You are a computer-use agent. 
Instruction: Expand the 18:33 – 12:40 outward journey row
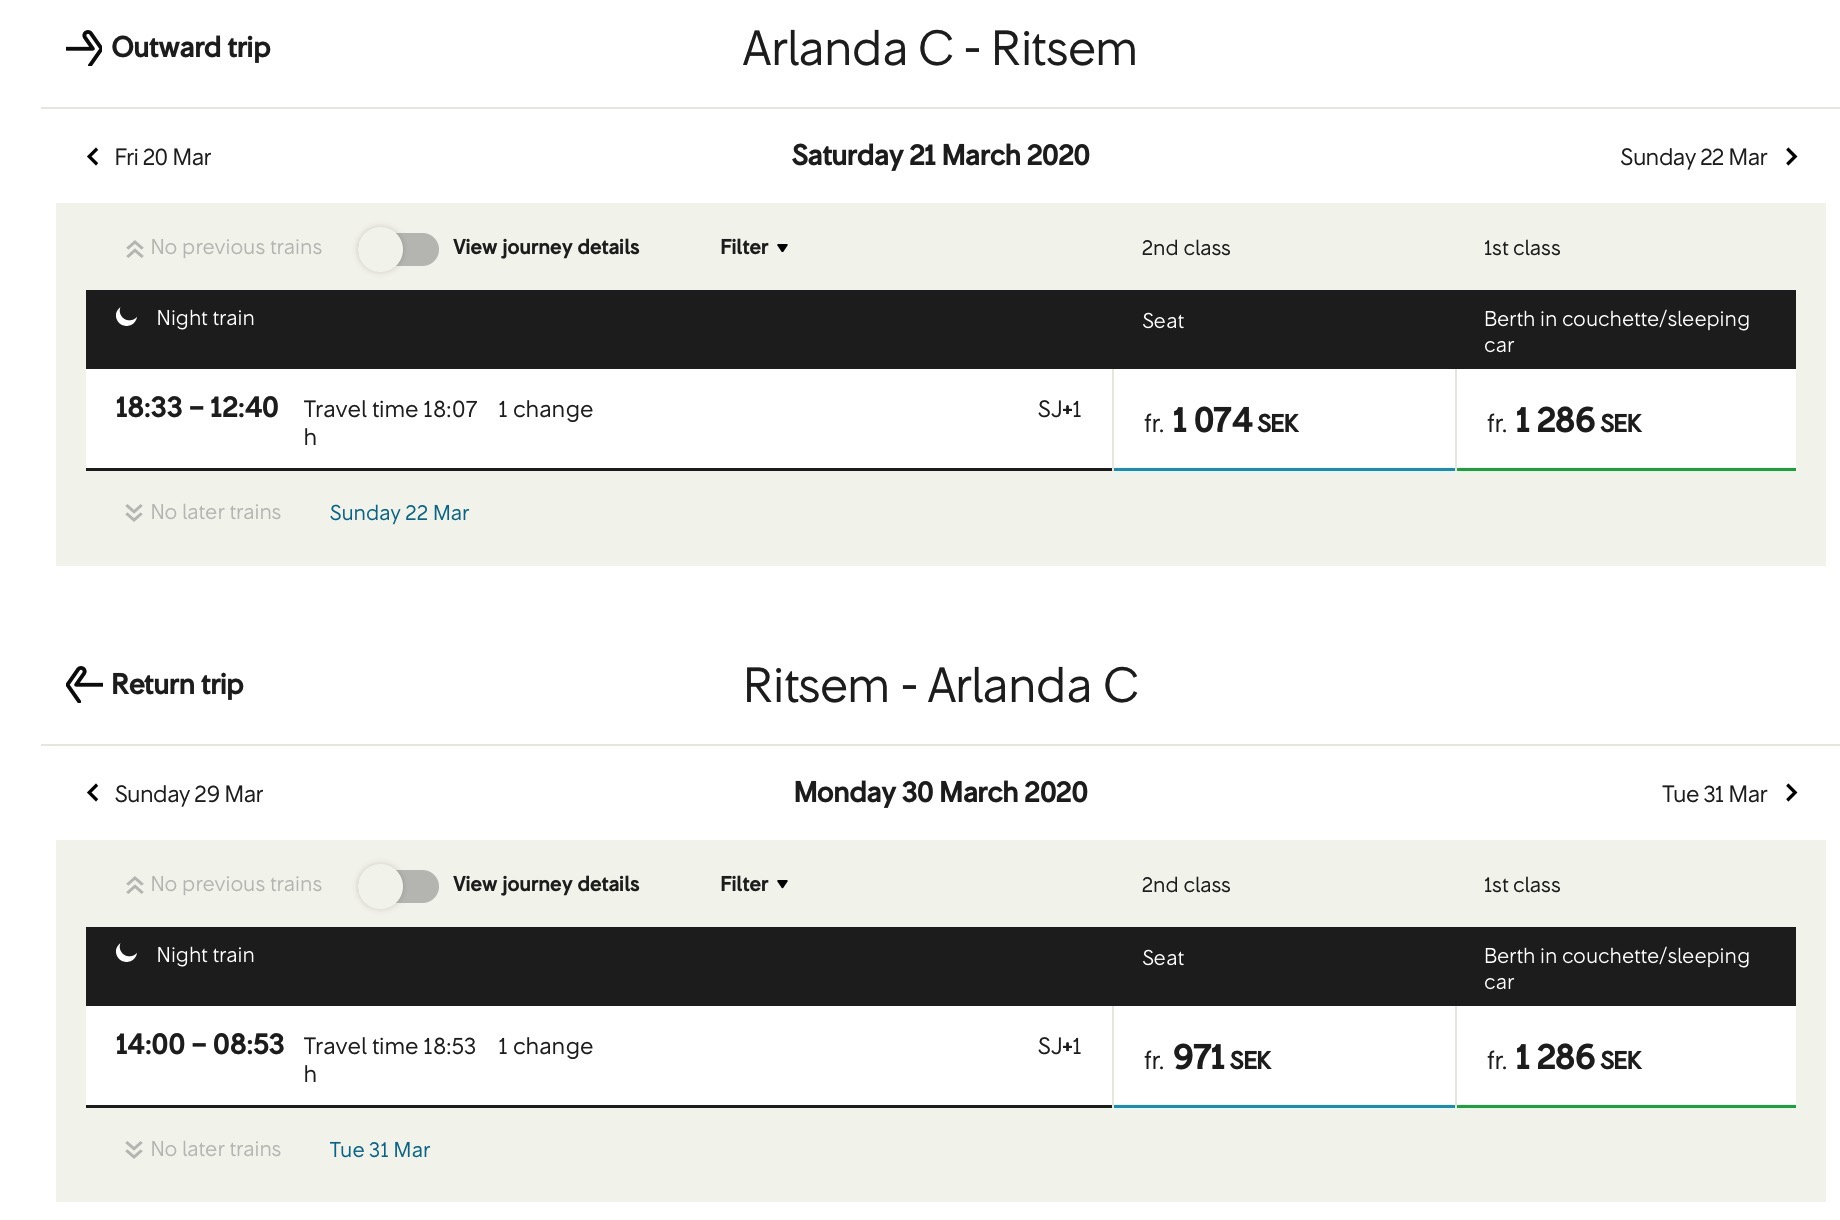pos(599,419)
